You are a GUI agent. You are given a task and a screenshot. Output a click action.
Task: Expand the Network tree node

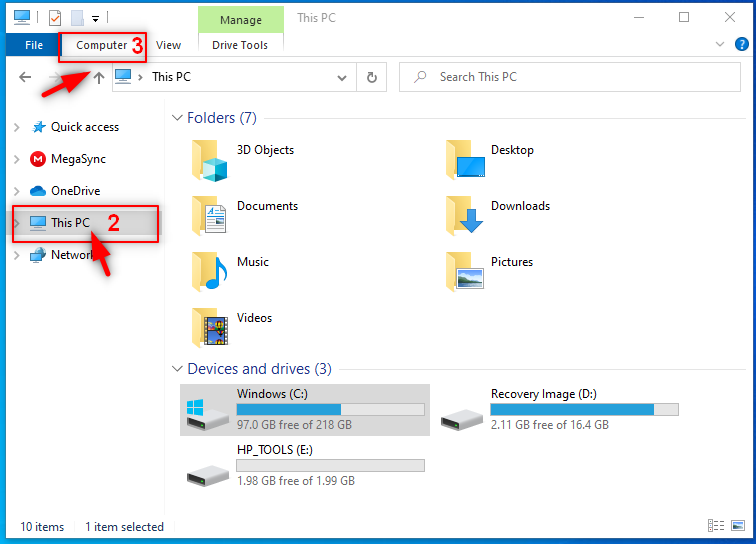tap(17, 255)
